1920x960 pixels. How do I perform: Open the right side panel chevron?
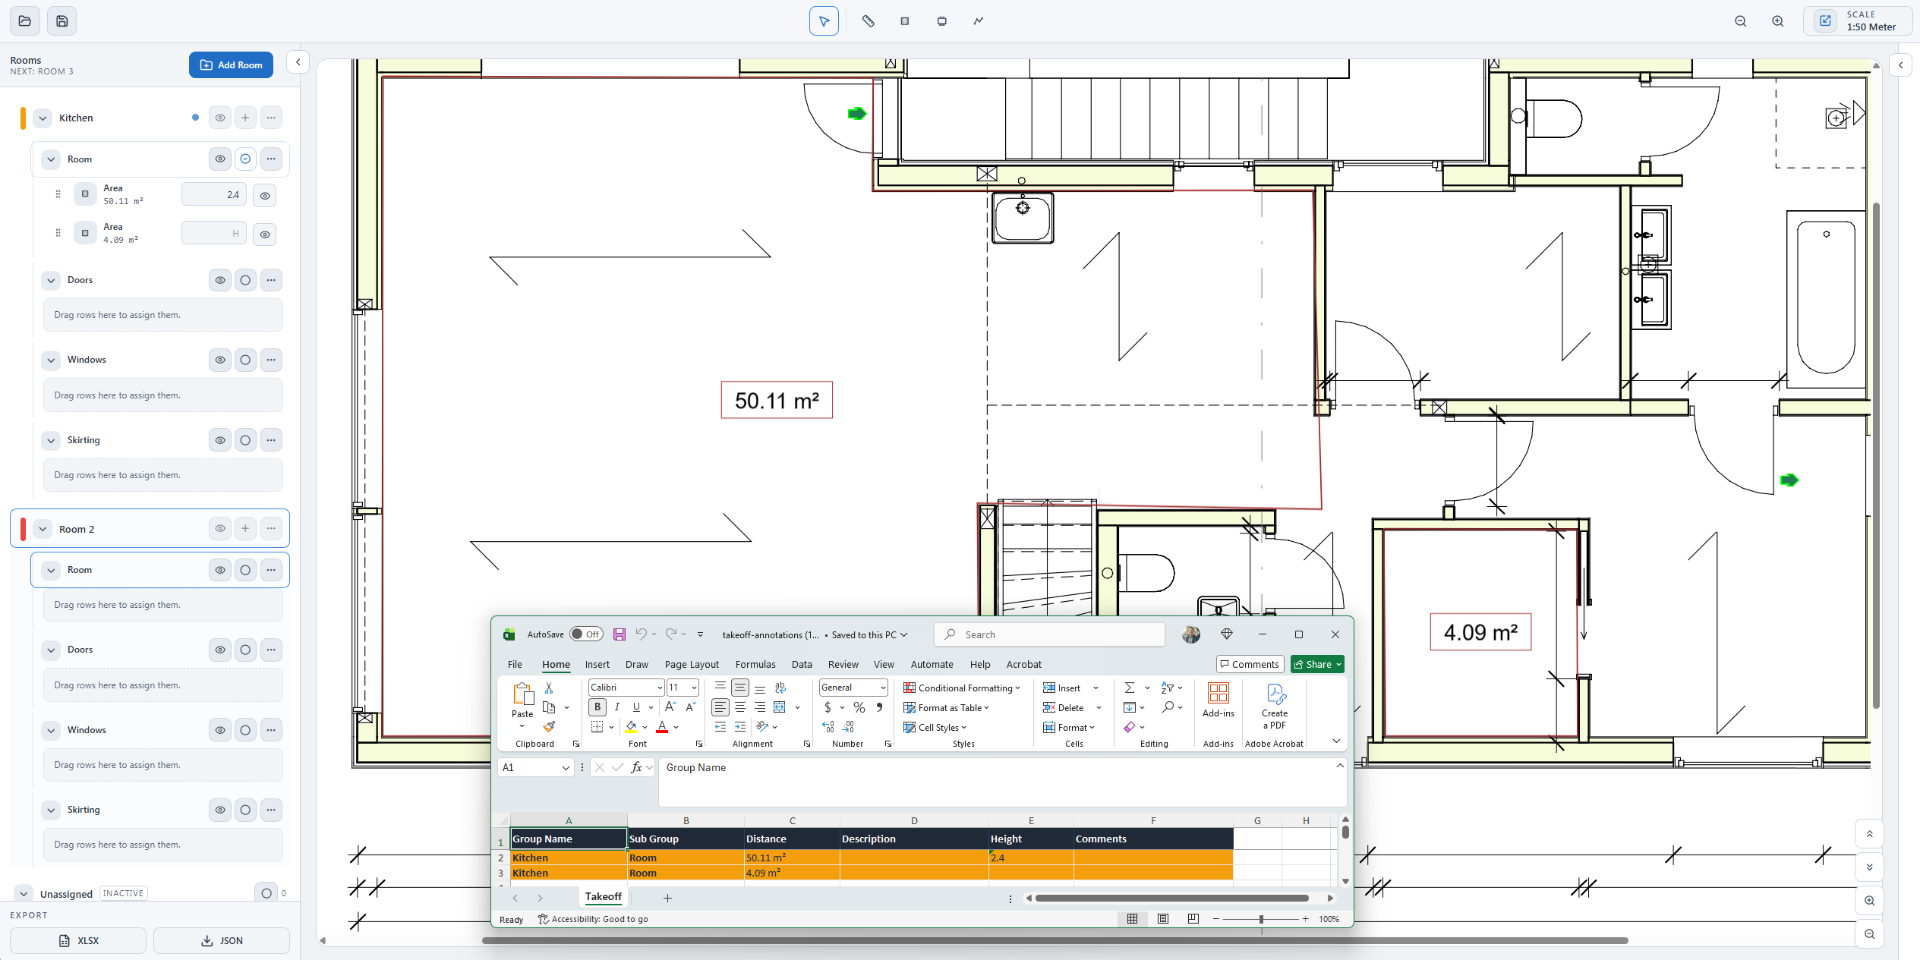[1901, 65]
